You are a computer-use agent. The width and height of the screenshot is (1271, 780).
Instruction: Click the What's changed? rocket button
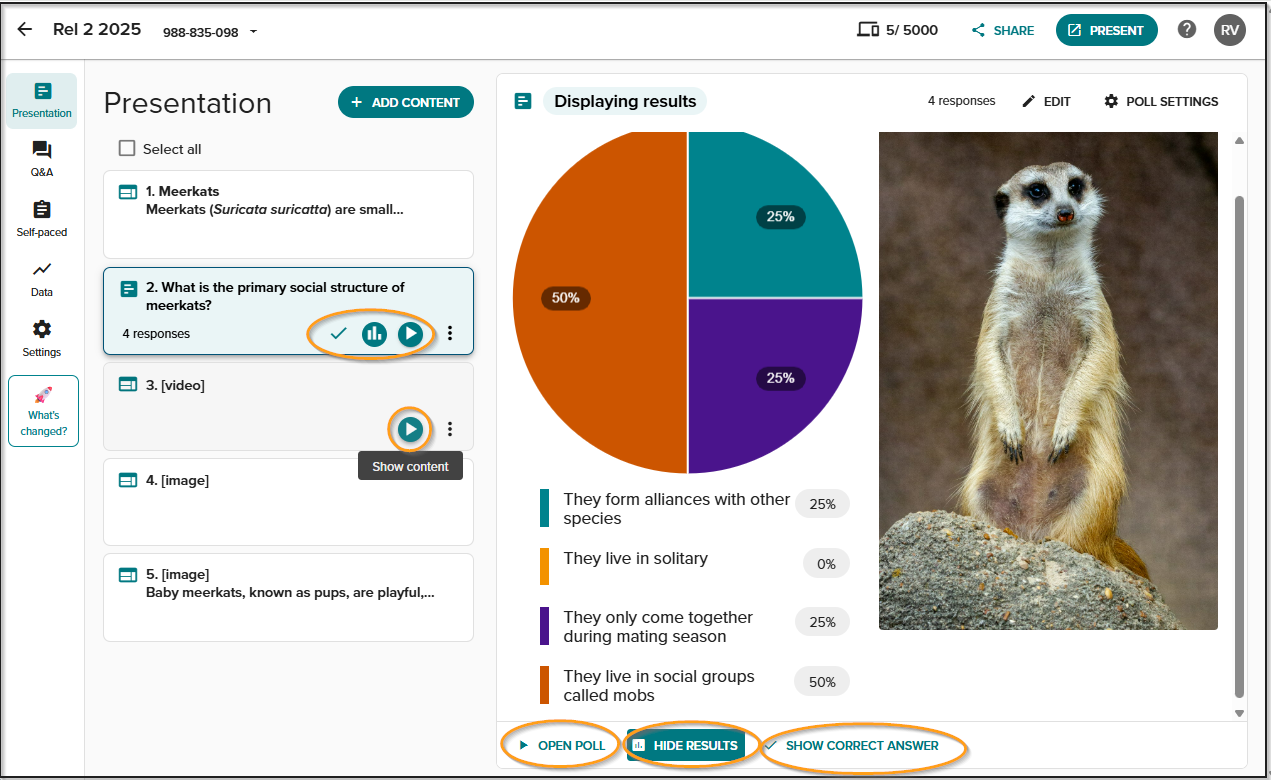click(43, 411)
